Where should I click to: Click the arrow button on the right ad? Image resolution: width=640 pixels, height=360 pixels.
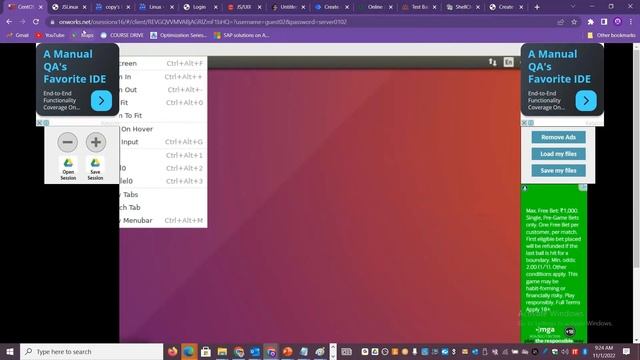point(586,101)
